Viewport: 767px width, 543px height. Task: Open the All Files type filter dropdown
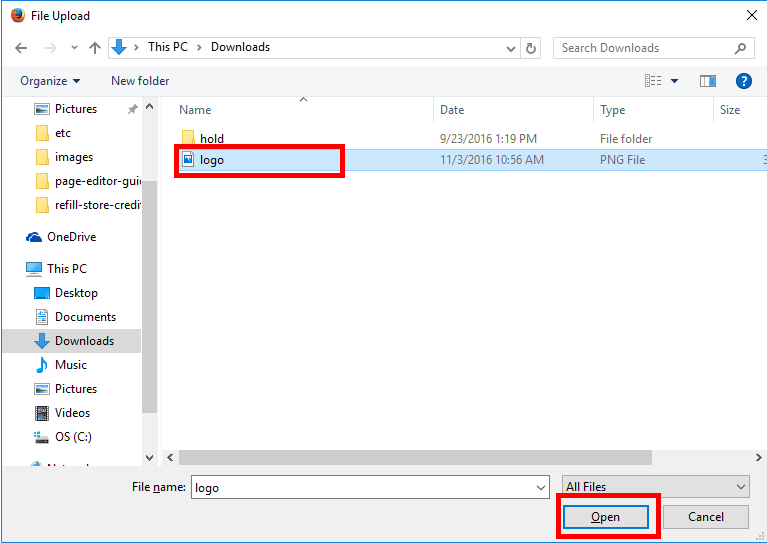pos(655,487)
